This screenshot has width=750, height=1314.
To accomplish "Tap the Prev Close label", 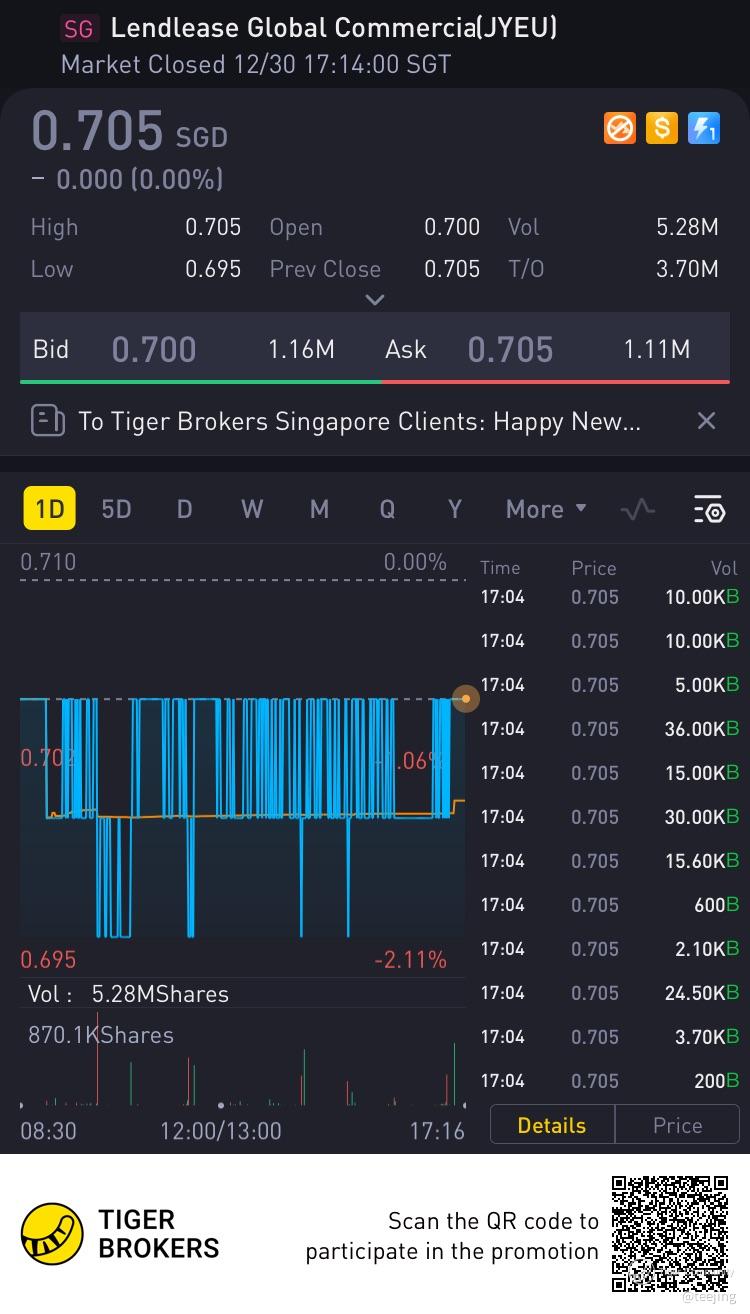I will [325, 269].
